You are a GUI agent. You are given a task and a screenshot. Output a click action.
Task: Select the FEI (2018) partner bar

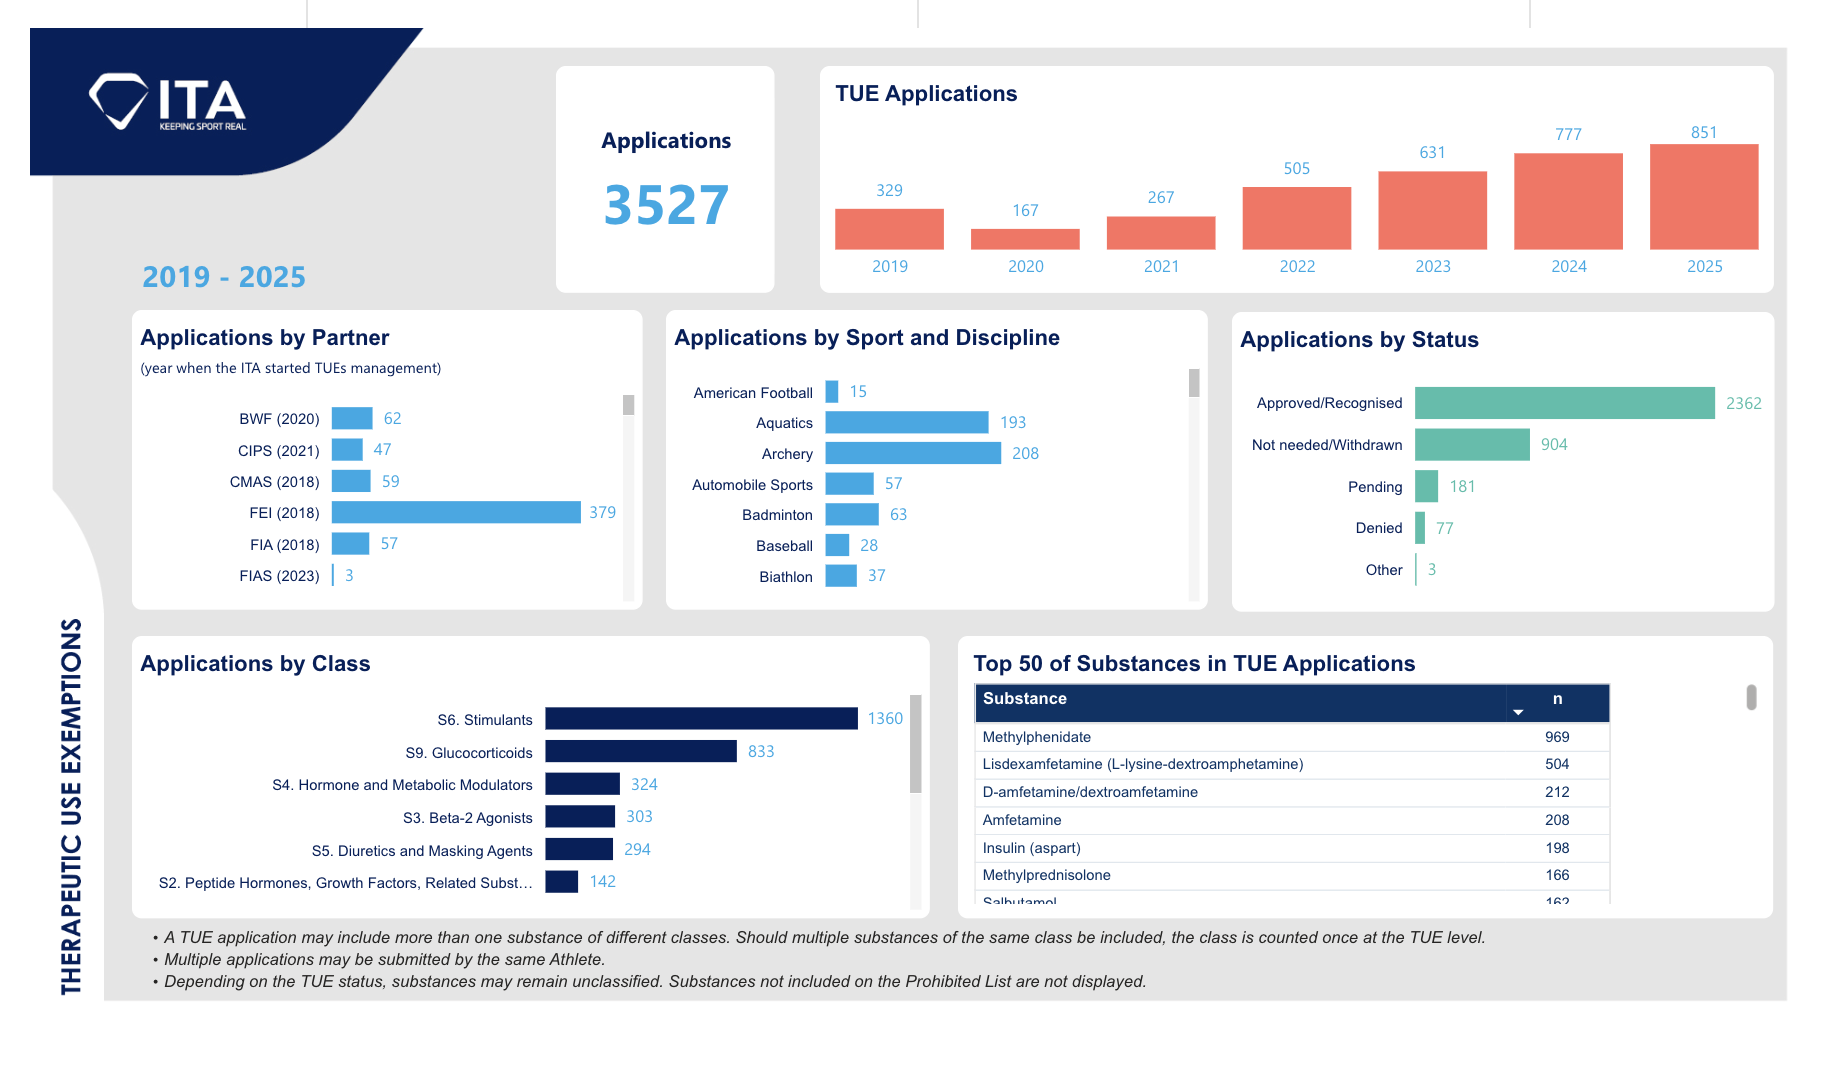tap(456, 512)
